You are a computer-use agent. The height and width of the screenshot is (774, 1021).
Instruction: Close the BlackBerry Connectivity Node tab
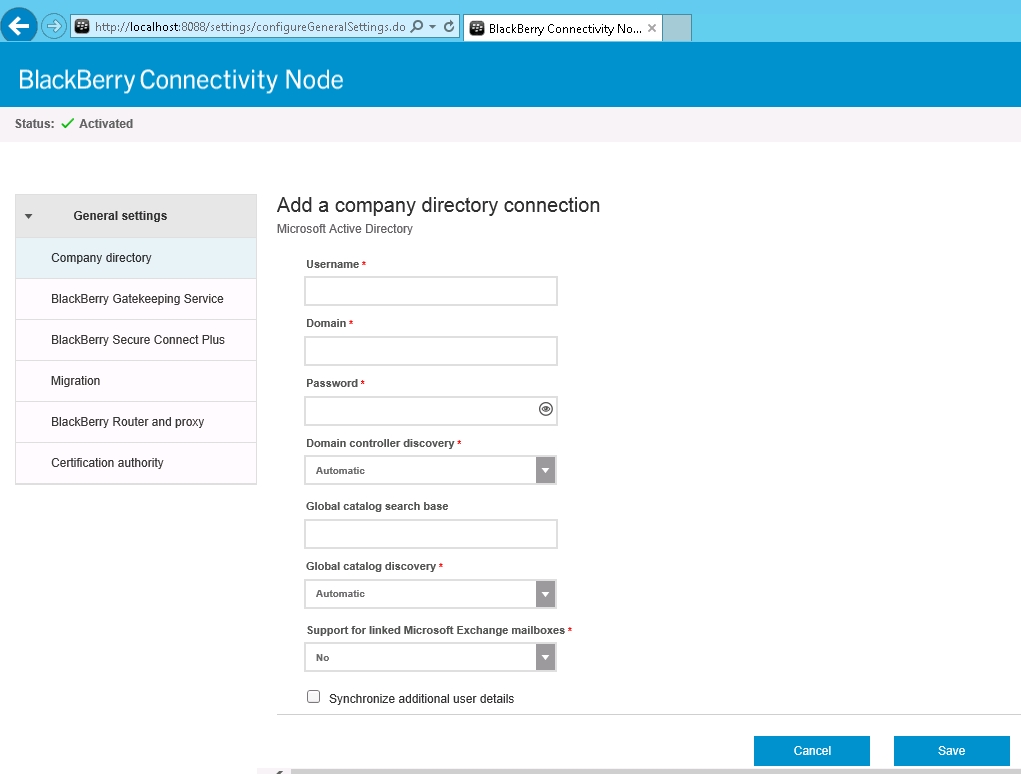coord(652,28)
